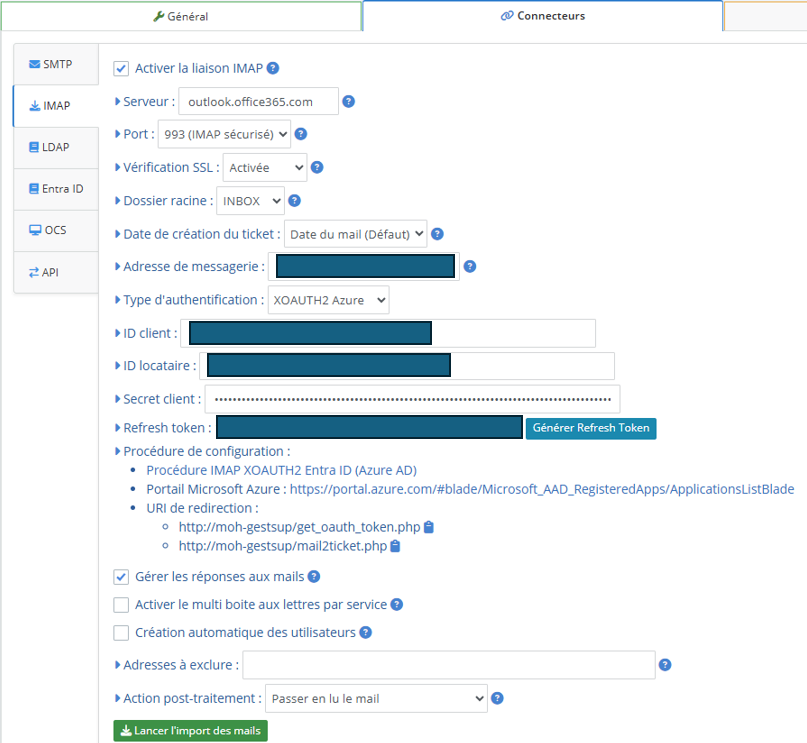Viewport: 807px width, 743px height.
Task: Click help icon beside Adresse de messagerie
Action: (469, 267)
